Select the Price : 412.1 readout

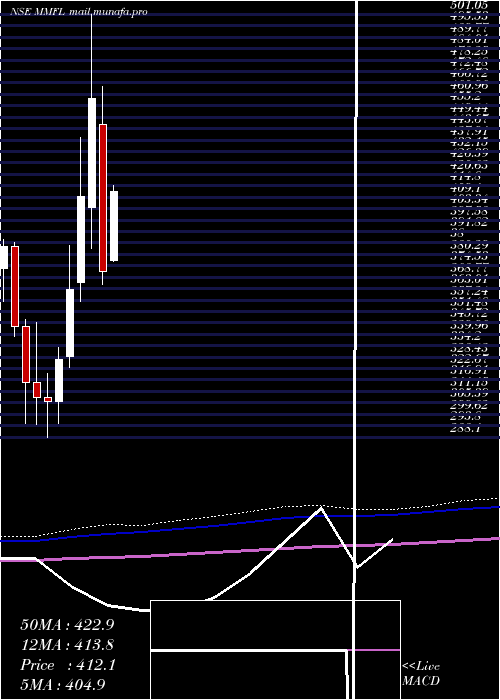[68, 666]
